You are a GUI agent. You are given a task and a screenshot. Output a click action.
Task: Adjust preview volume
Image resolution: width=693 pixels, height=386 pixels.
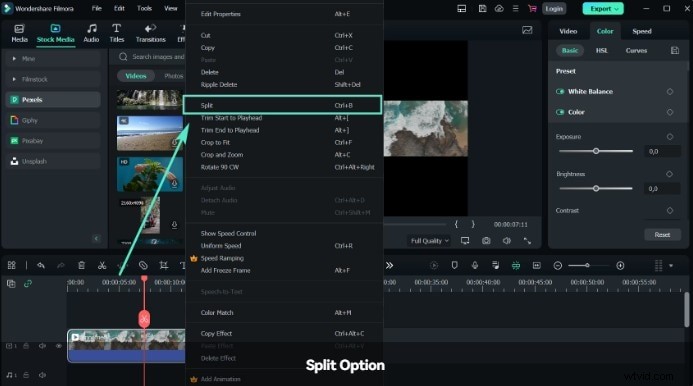tap(506, 241)
